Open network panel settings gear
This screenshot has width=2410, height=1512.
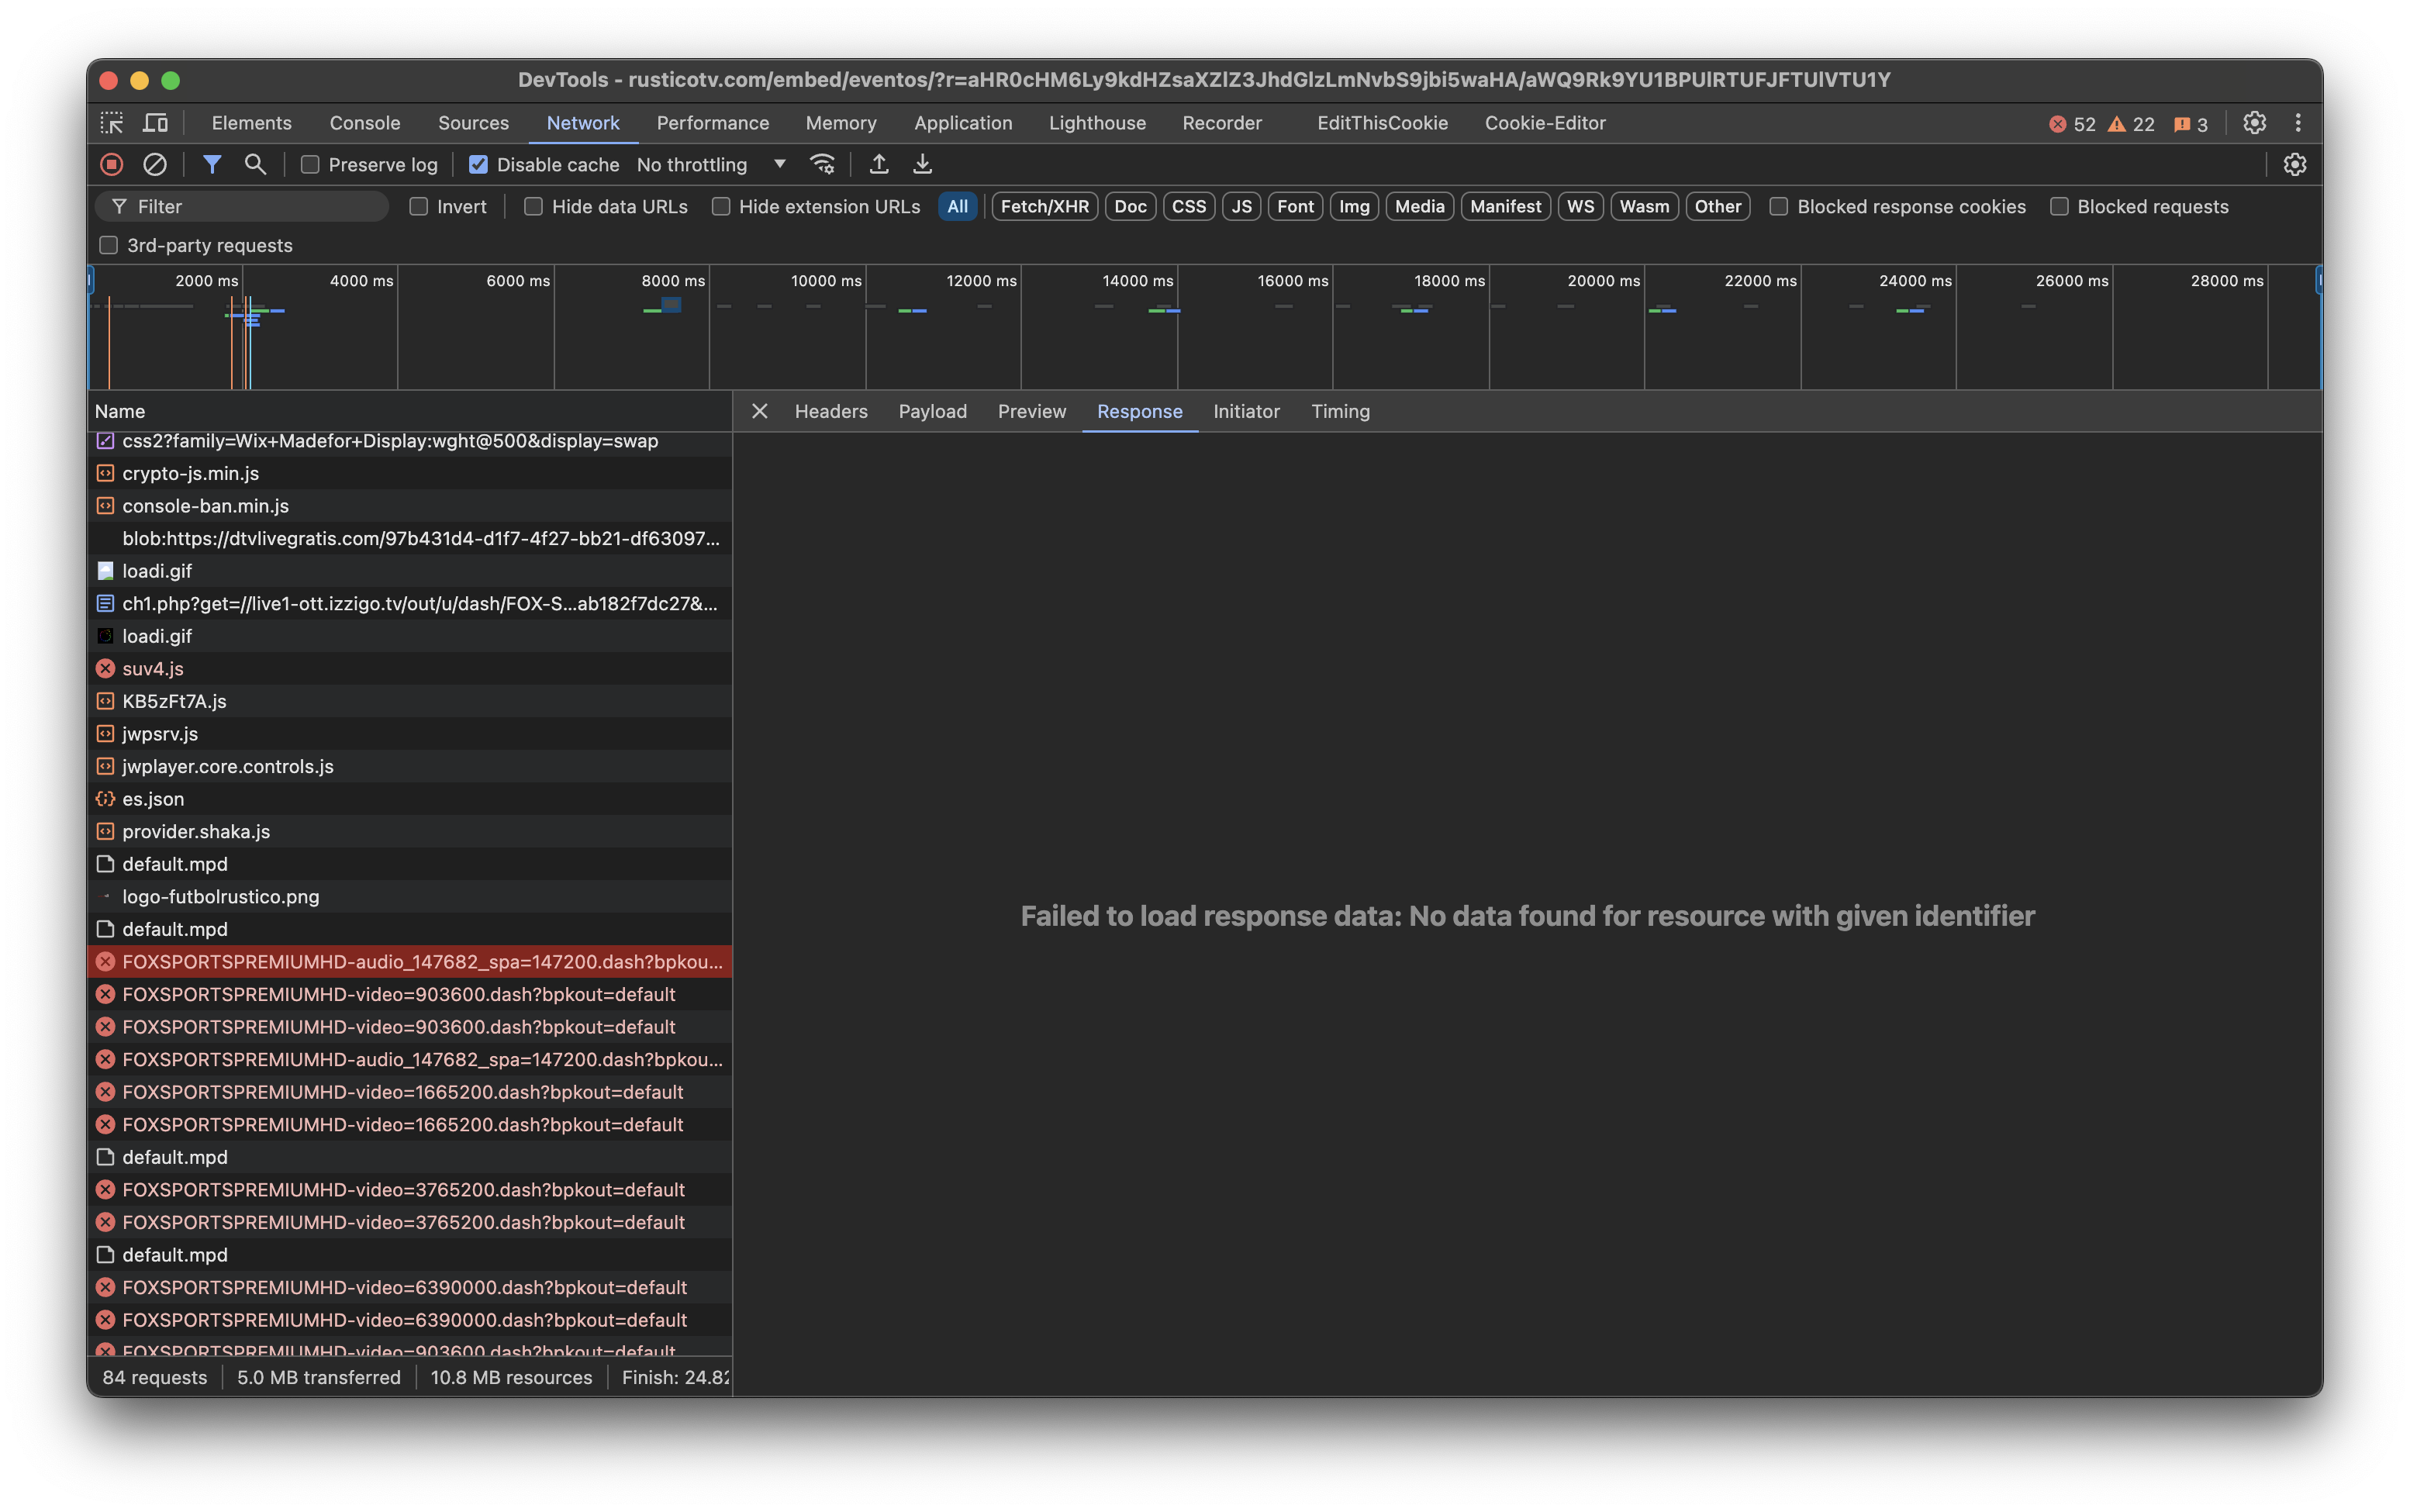(x=2294, y=165)
